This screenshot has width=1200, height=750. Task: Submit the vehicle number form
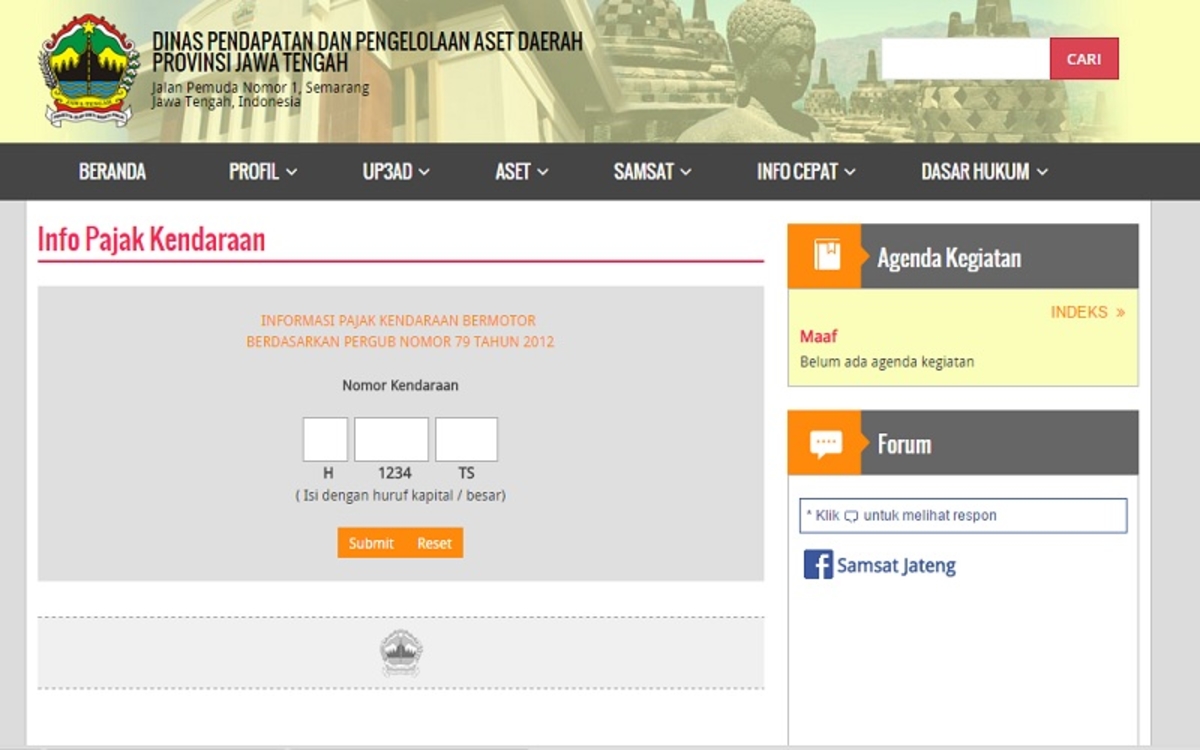point(371,543)
